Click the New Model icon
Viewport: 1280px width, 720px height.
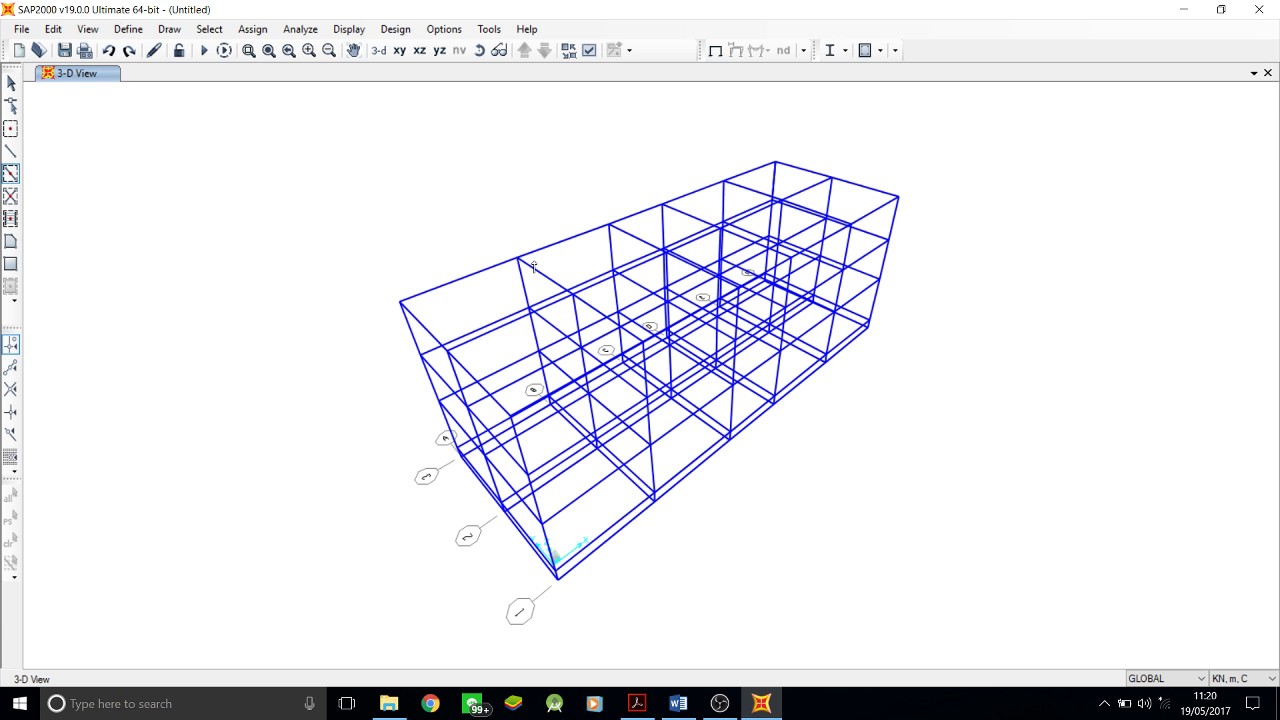pyautogui.click(x=19, y=50)
